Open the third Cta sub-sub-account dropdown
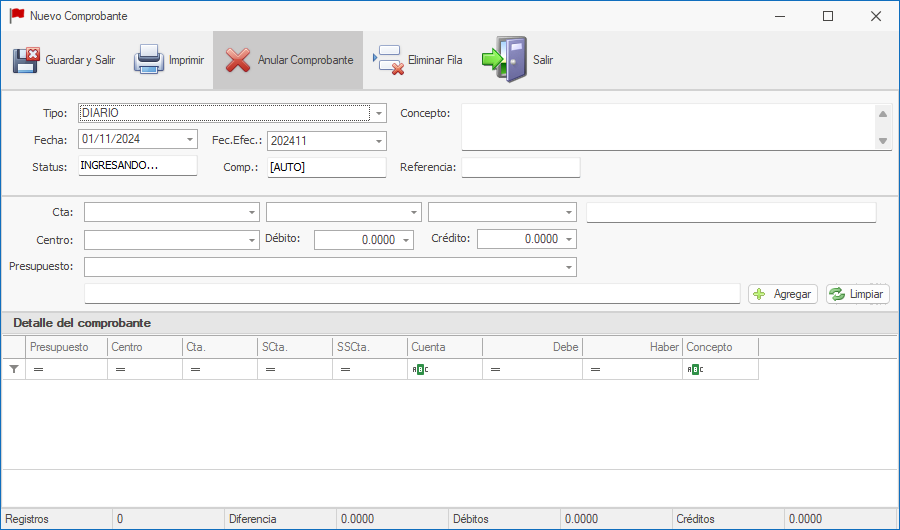Viewport: 900px width, 530px height. [569, 212]
